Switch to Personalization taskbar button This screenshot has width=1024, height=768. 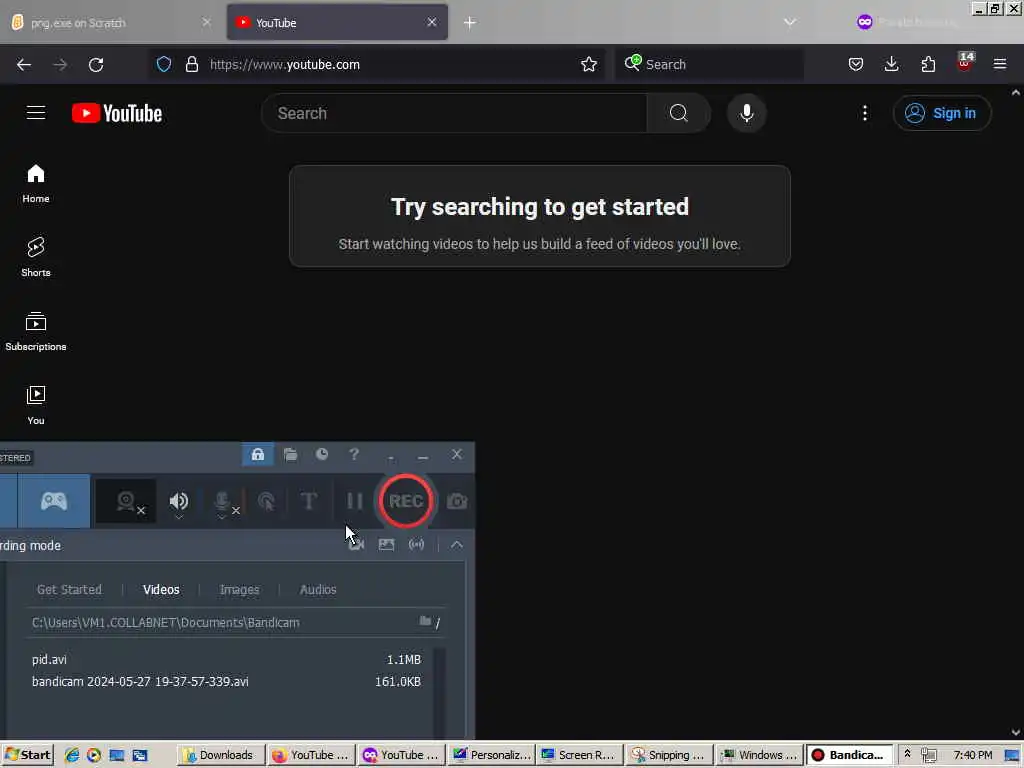pyautogui.click(x=491, y=755)
